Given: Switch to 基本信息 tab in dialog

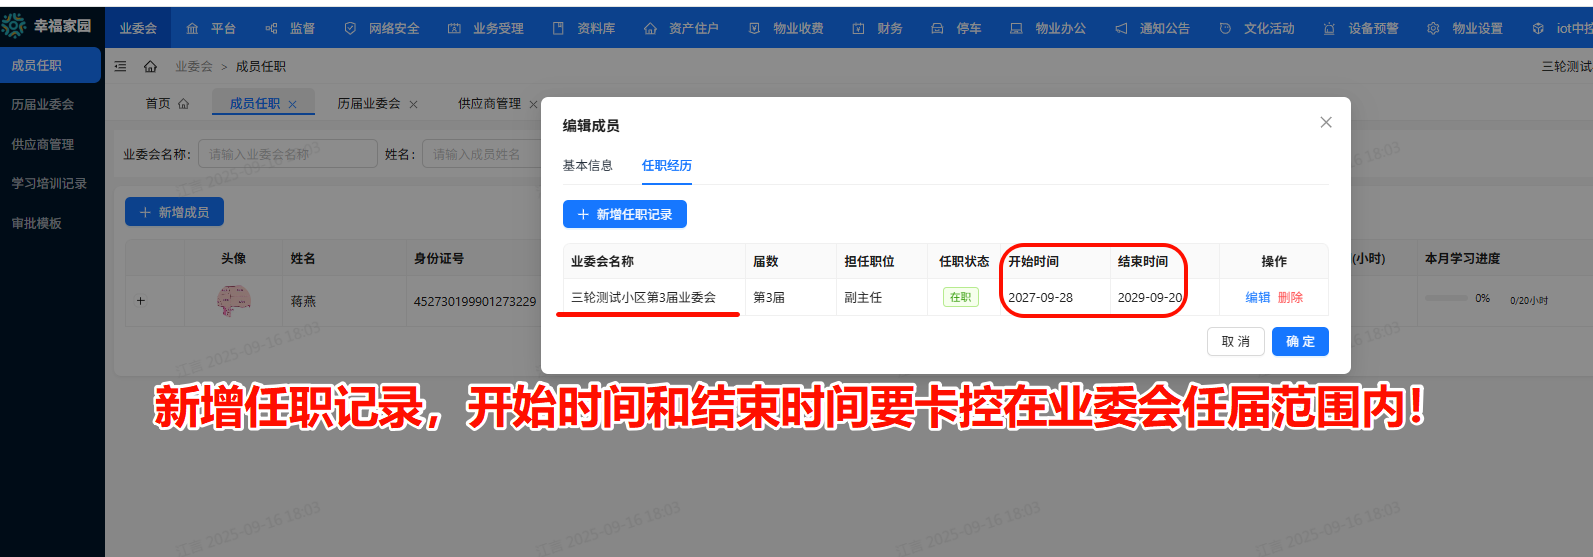Looking at the screenshot, I should click(x=588, y=165).
